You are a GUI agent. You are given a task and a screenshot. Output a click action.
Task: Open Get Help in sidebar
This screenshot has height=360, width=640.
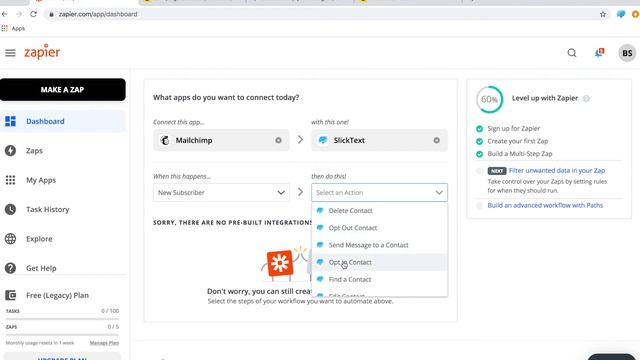pyautogui.click(x=62, y=268)
